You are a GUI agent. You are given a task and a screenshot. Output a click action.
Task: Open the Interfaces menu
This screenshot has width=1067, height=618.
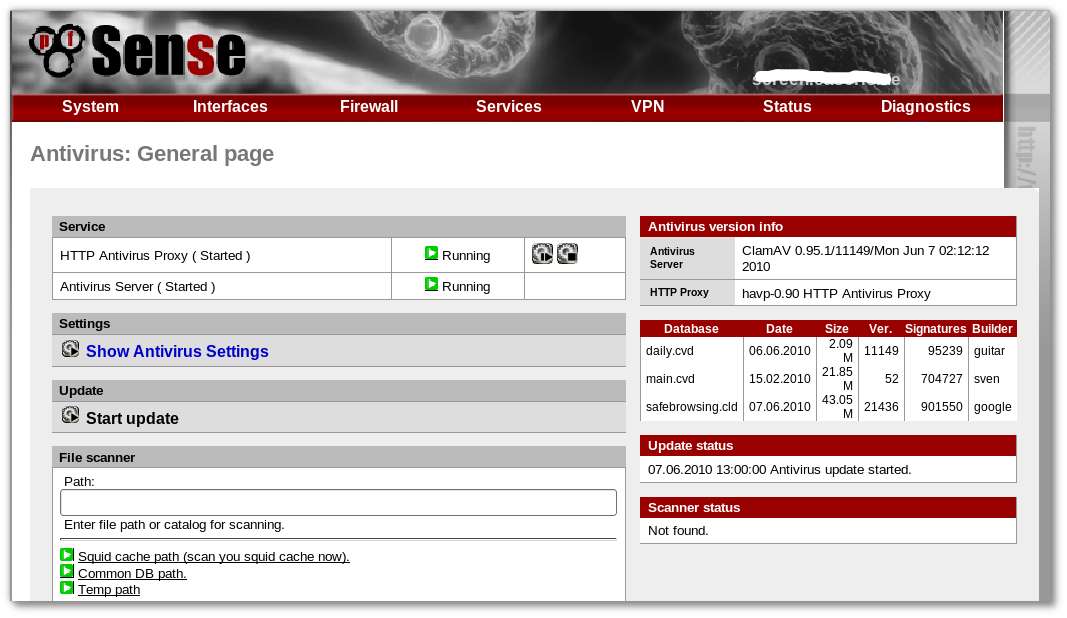230,107
